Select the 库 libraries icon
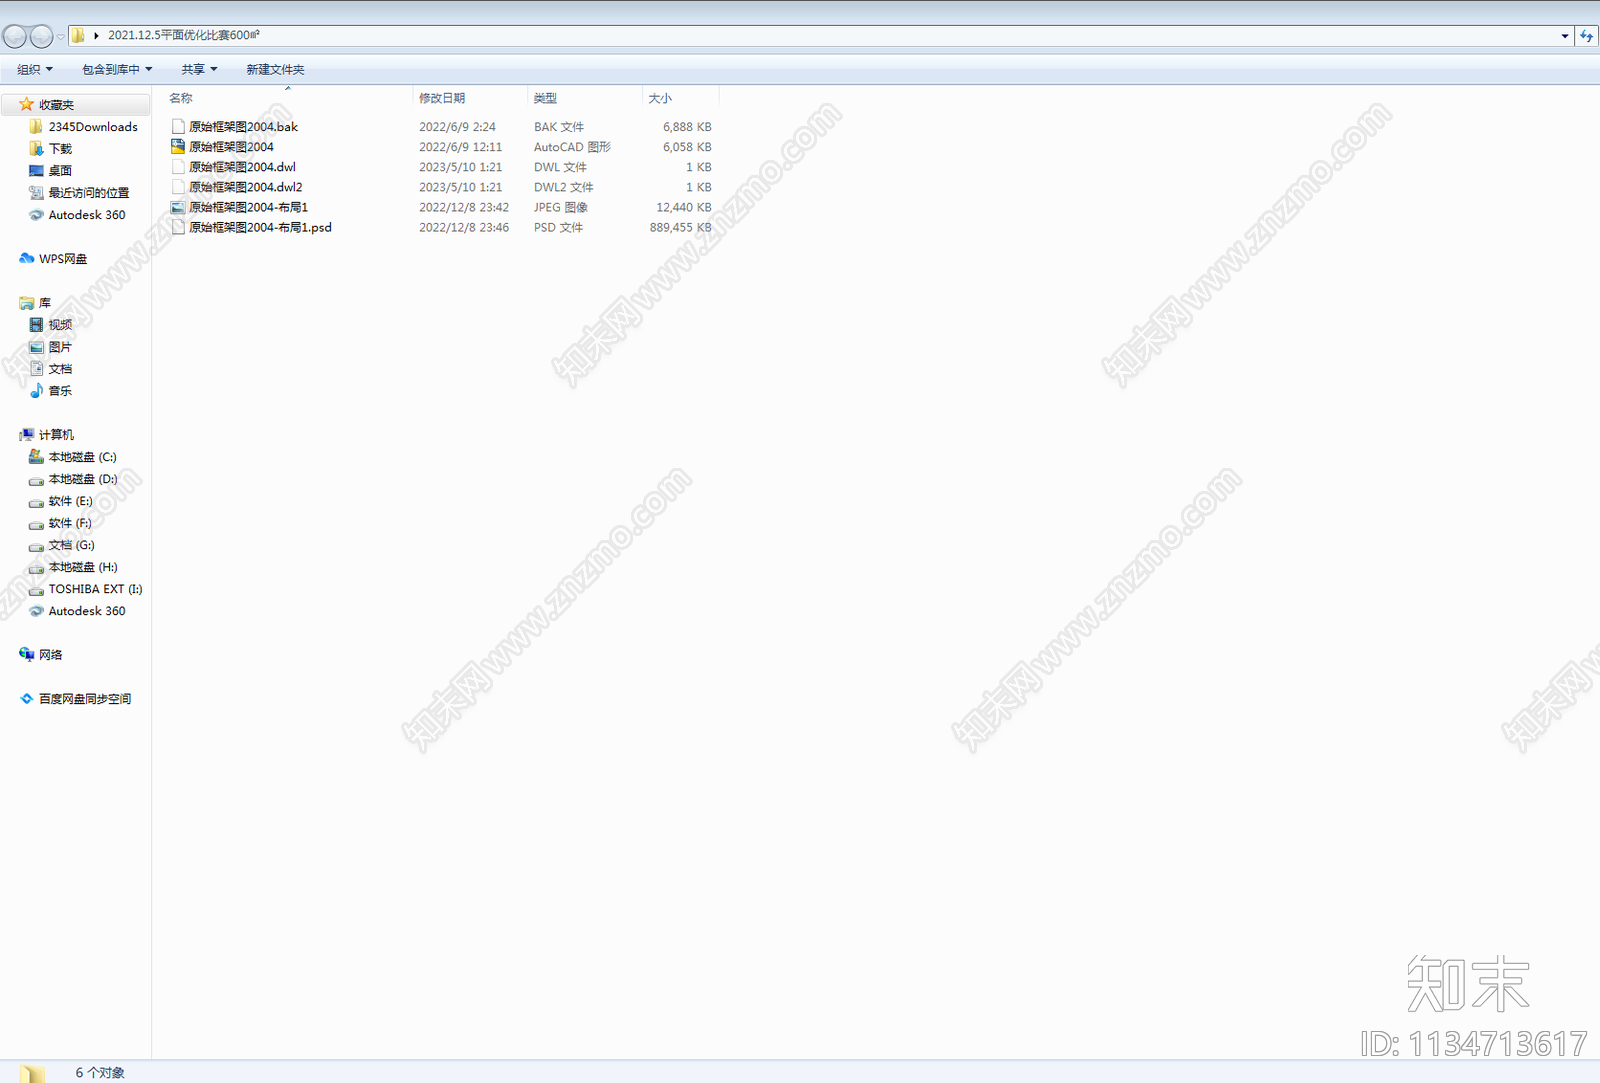 (x=27, y=303)
